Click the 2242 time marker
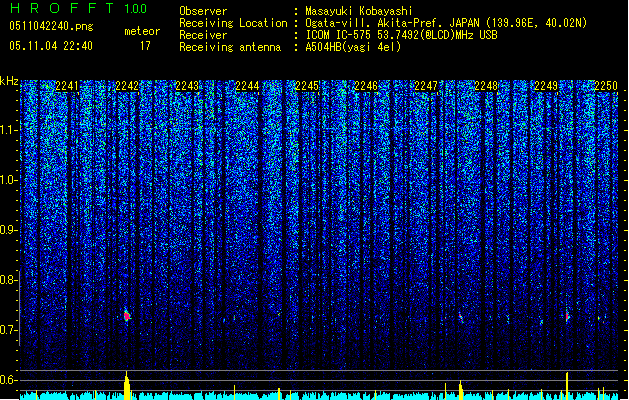 click(x=127, y=86)
